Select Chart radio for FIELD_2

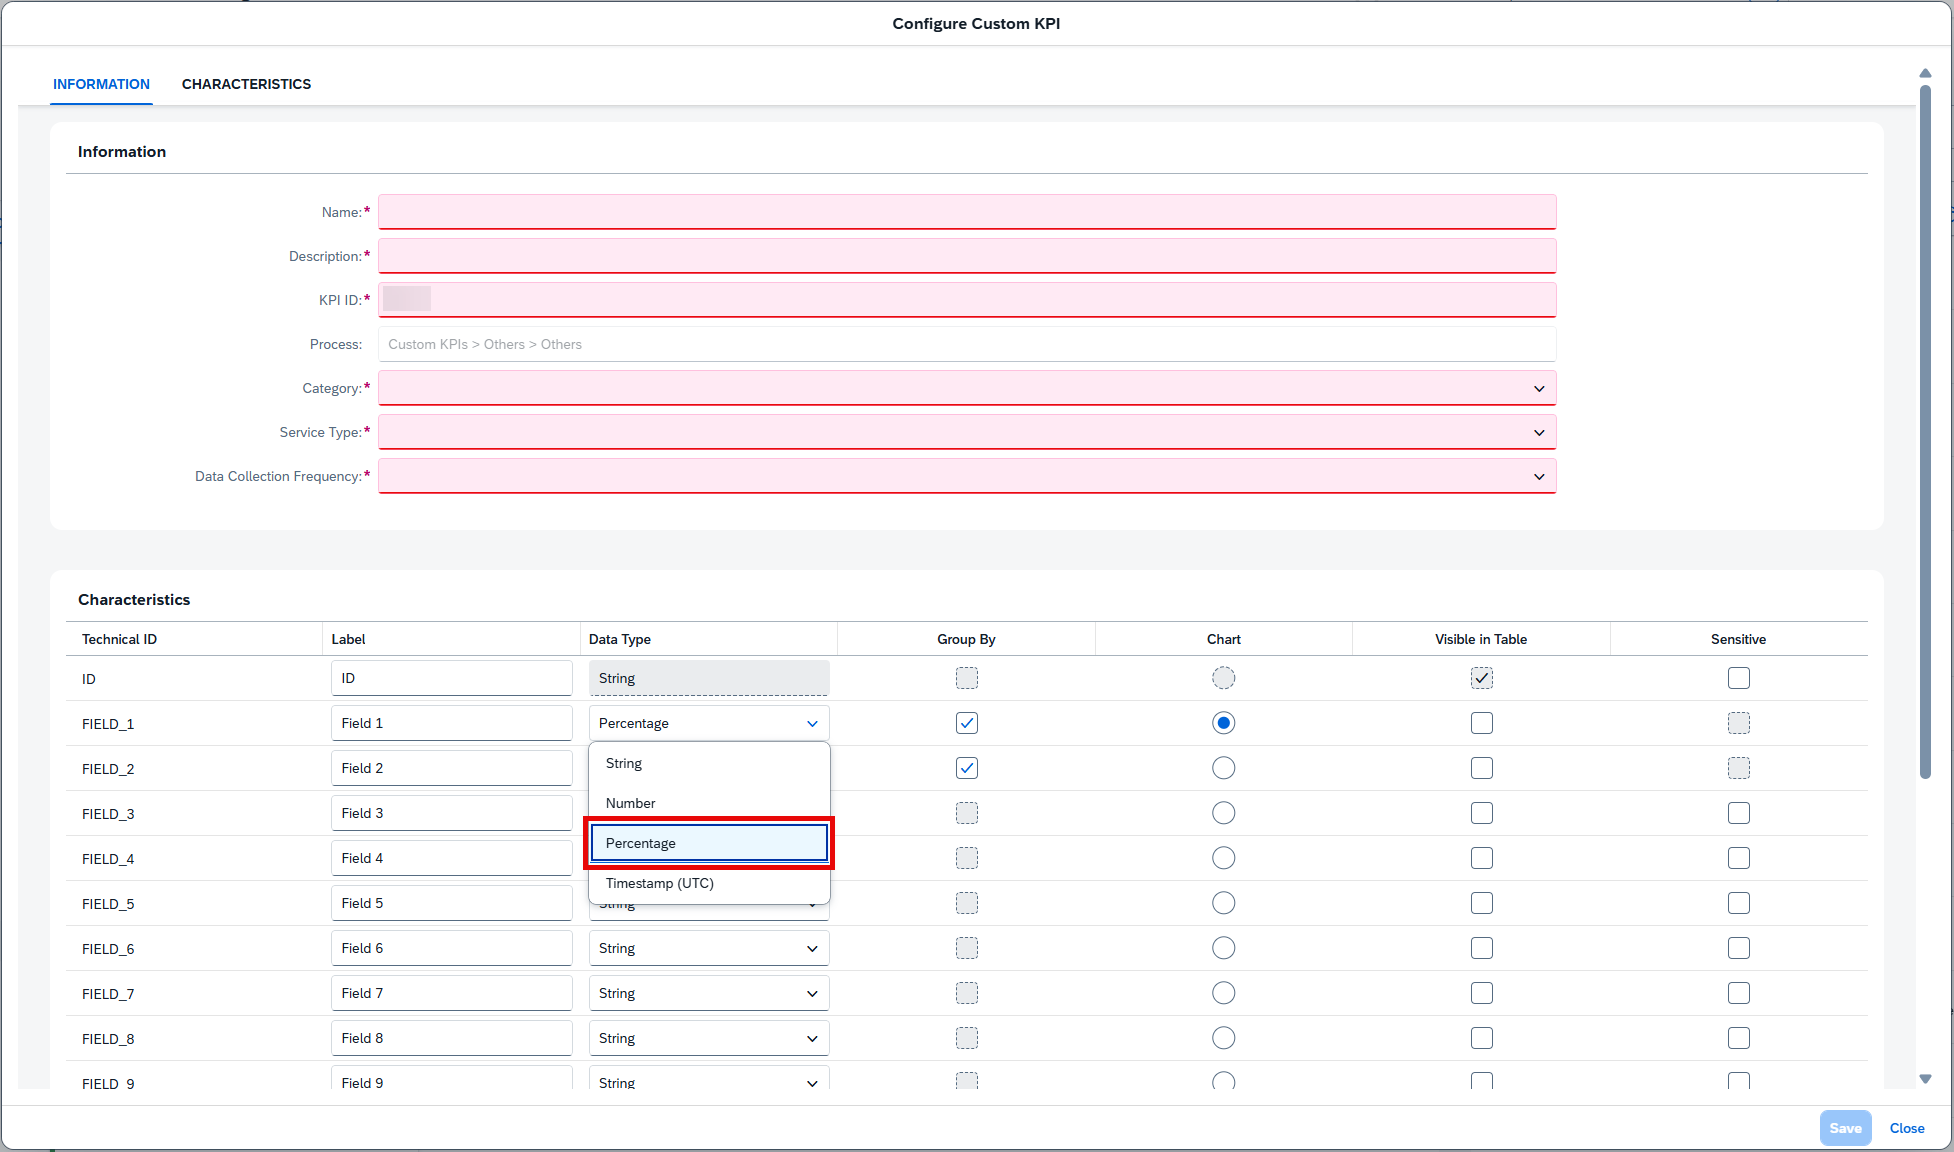[1224, 768]
